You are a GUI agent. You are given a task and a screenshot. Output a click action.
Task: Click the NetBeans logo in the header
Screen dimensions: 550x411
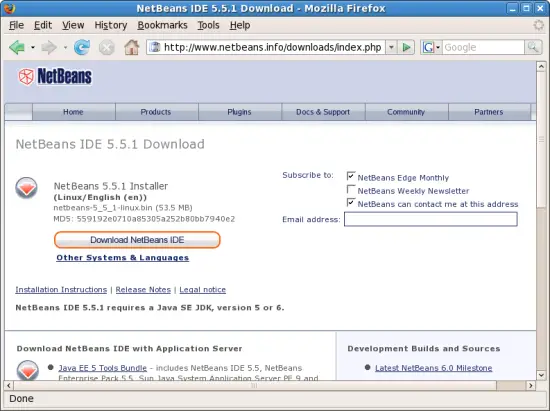click(55, 76)
